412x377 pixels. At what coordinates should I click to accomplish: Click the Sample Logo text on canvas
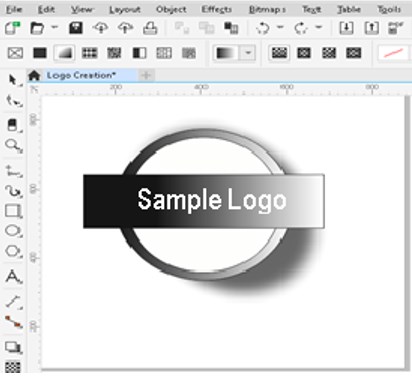pos(212,200)
